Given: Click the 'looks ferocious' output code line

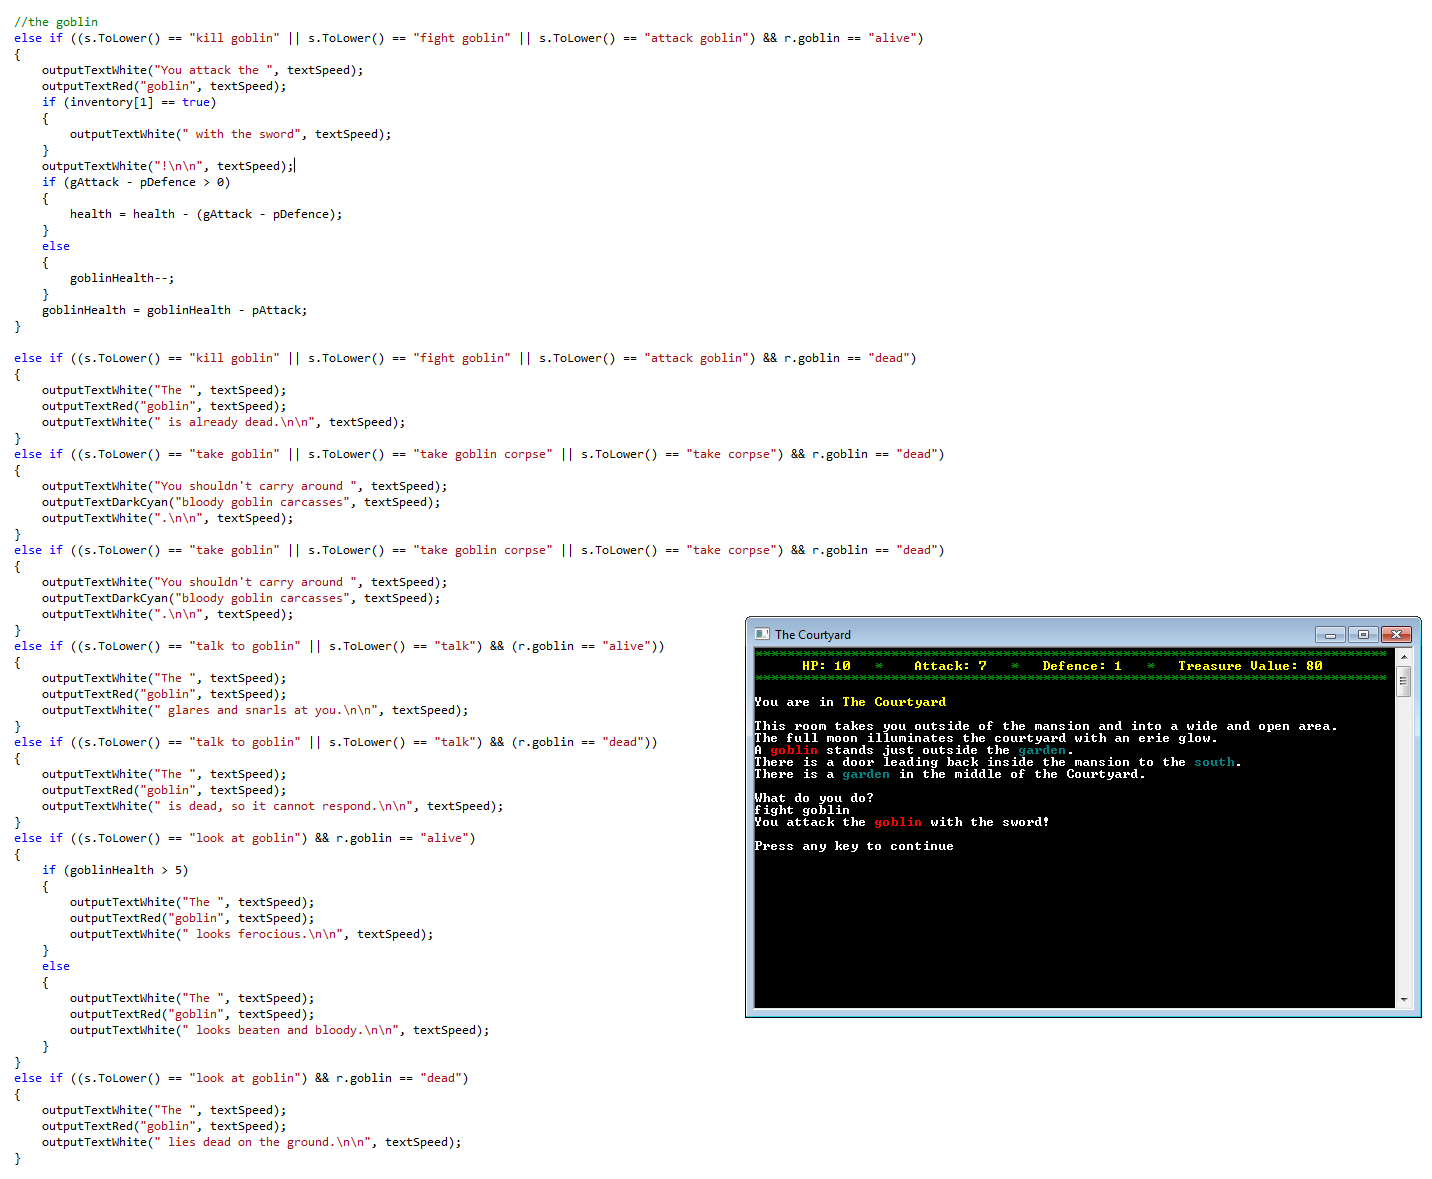Looking at the screenshot, I should (251, 934).
